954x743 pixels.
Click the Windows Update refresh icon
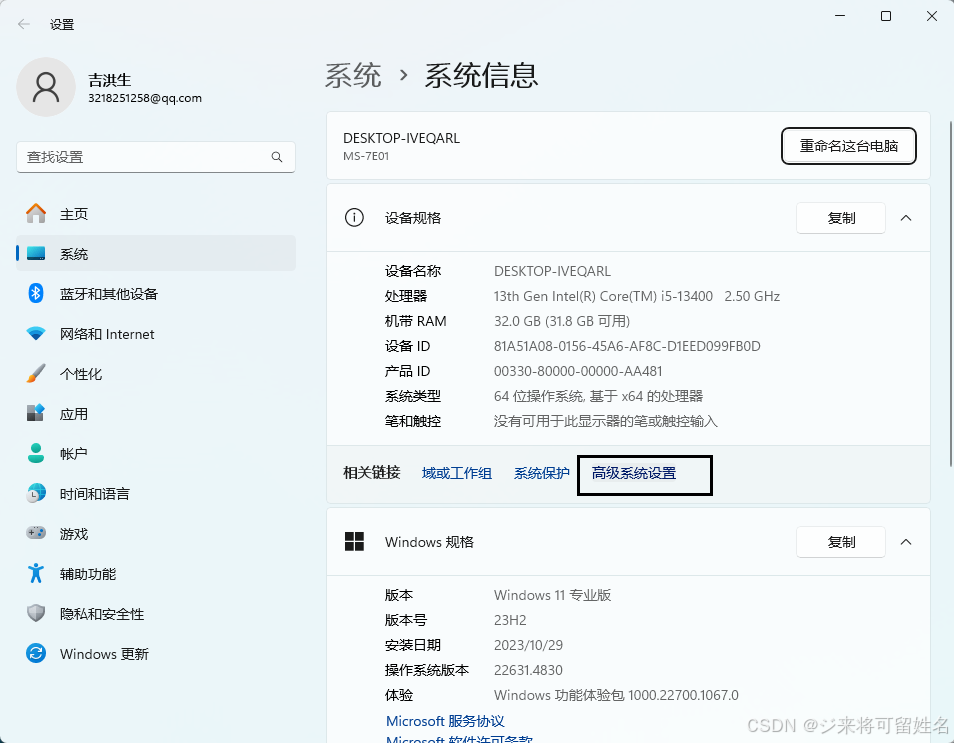[36, 654]
